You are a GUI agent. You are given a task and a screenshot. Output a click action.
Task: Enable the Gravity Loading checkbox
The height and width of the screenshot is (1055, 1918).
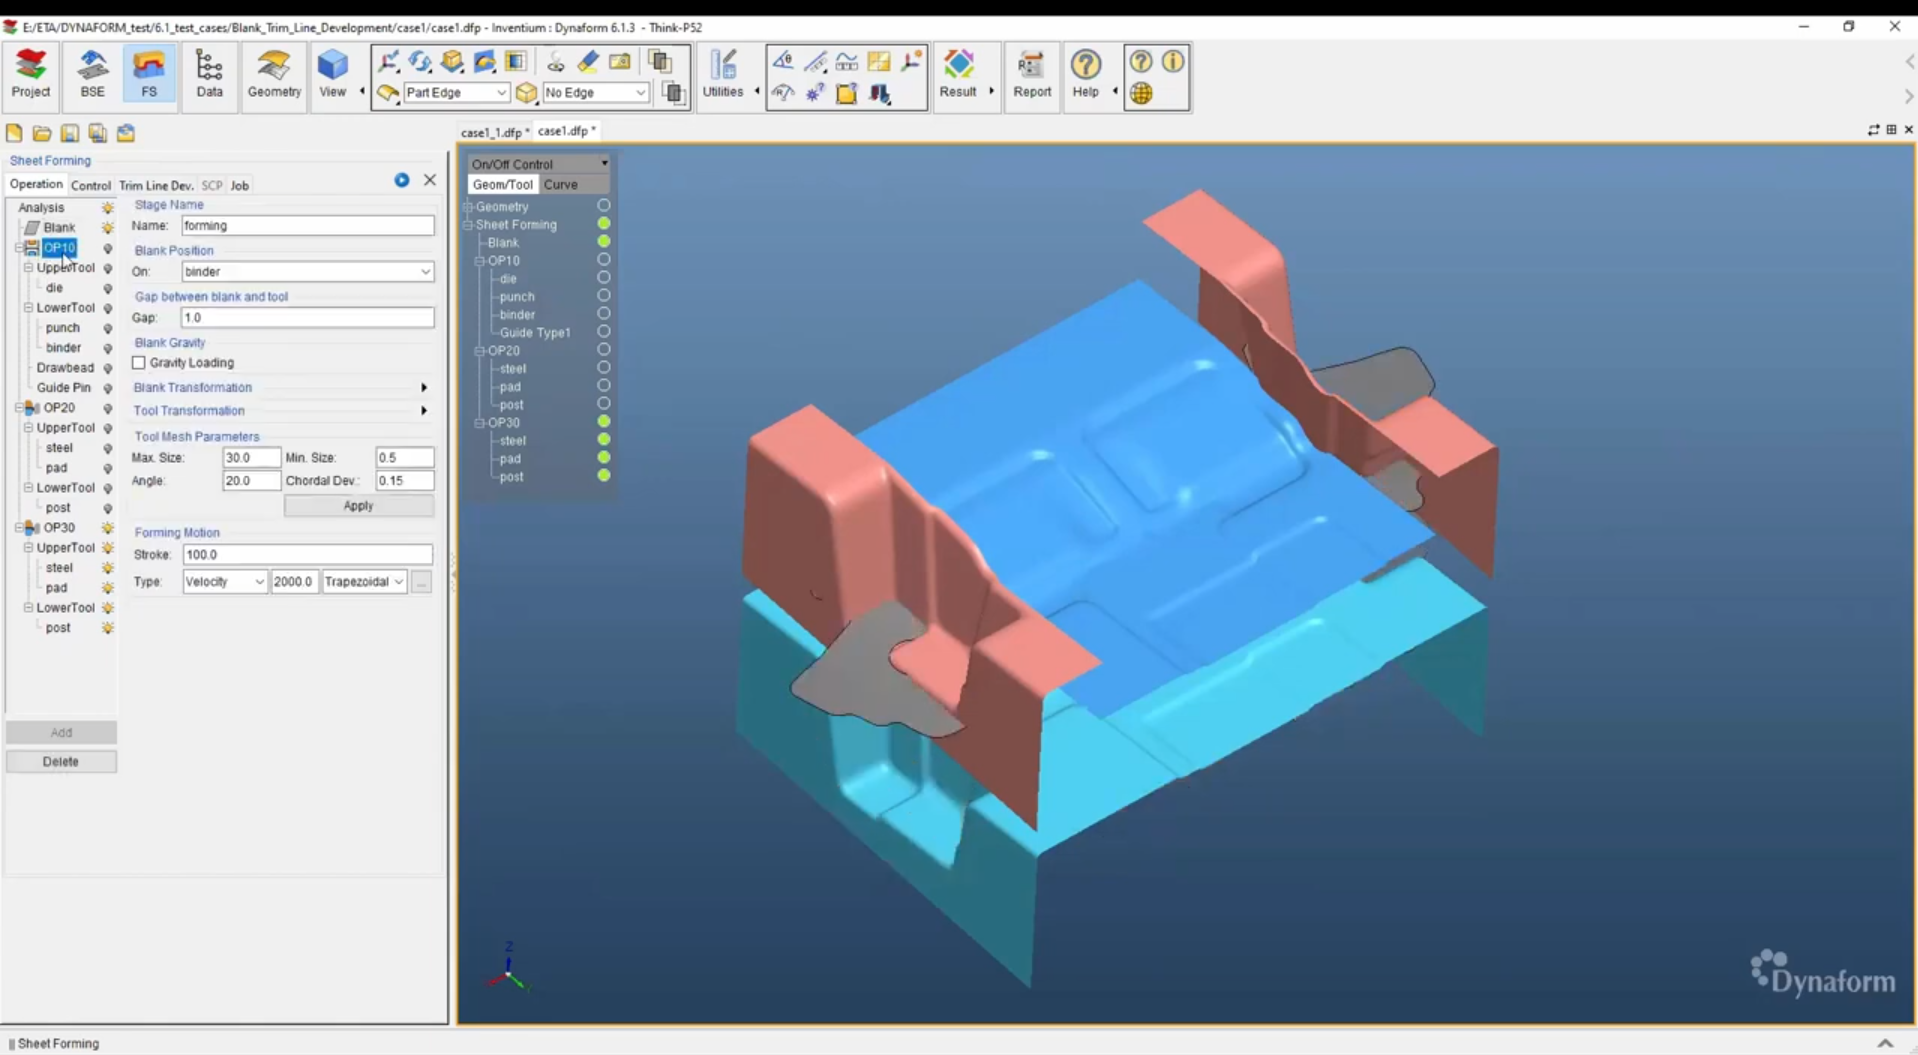pyautogui.click(x=139, y=362)
